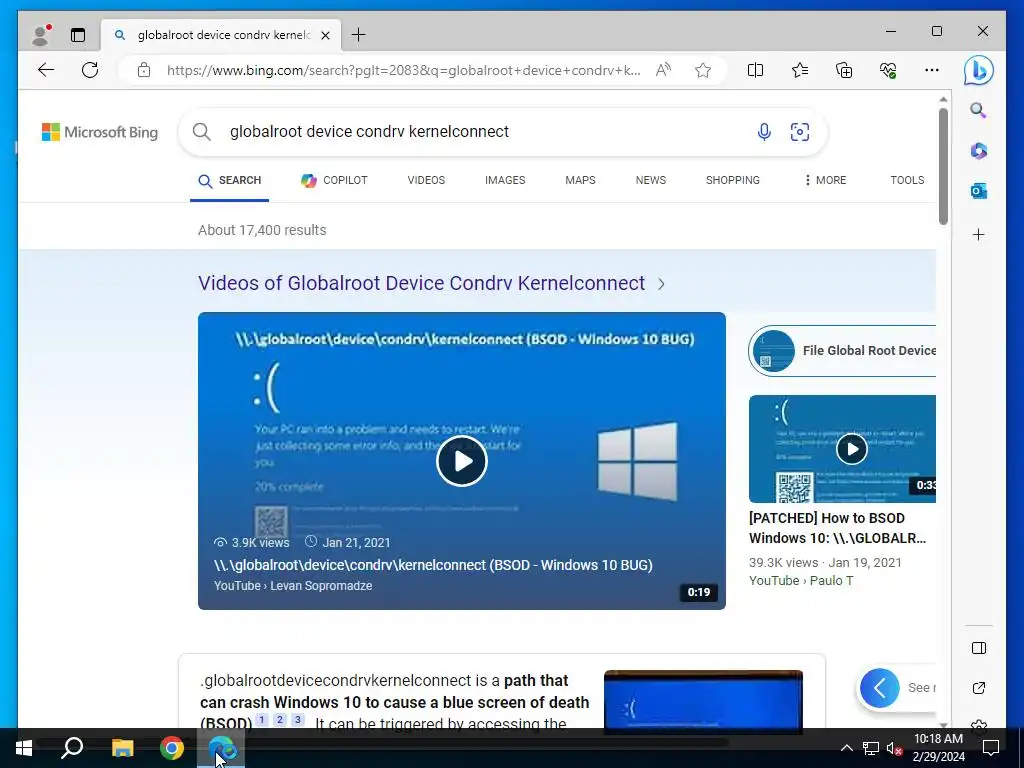Open [PATCHED] How to BSOD Windows 10 link
Image resolution: width=1024 pixels, height=768 pixels.
[x=837, y=528]
